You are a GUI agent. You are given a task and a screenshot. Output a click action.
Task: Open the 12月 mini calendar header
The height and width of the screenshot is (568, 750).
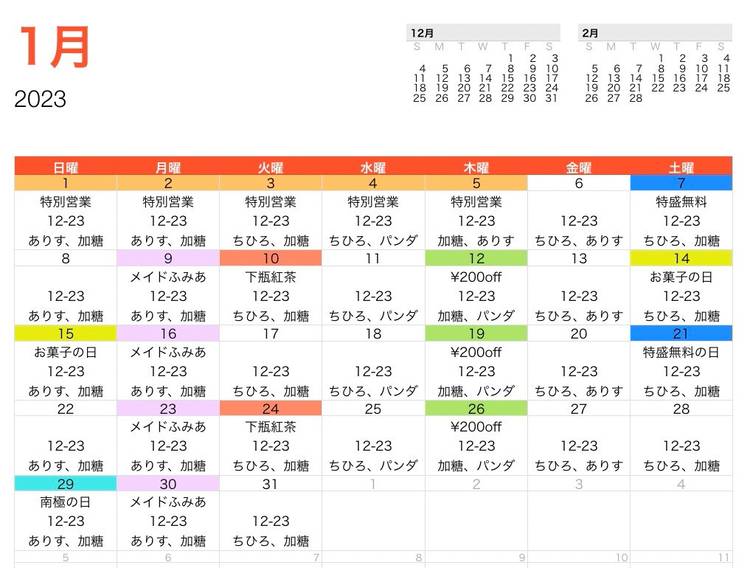coord(421,32)
